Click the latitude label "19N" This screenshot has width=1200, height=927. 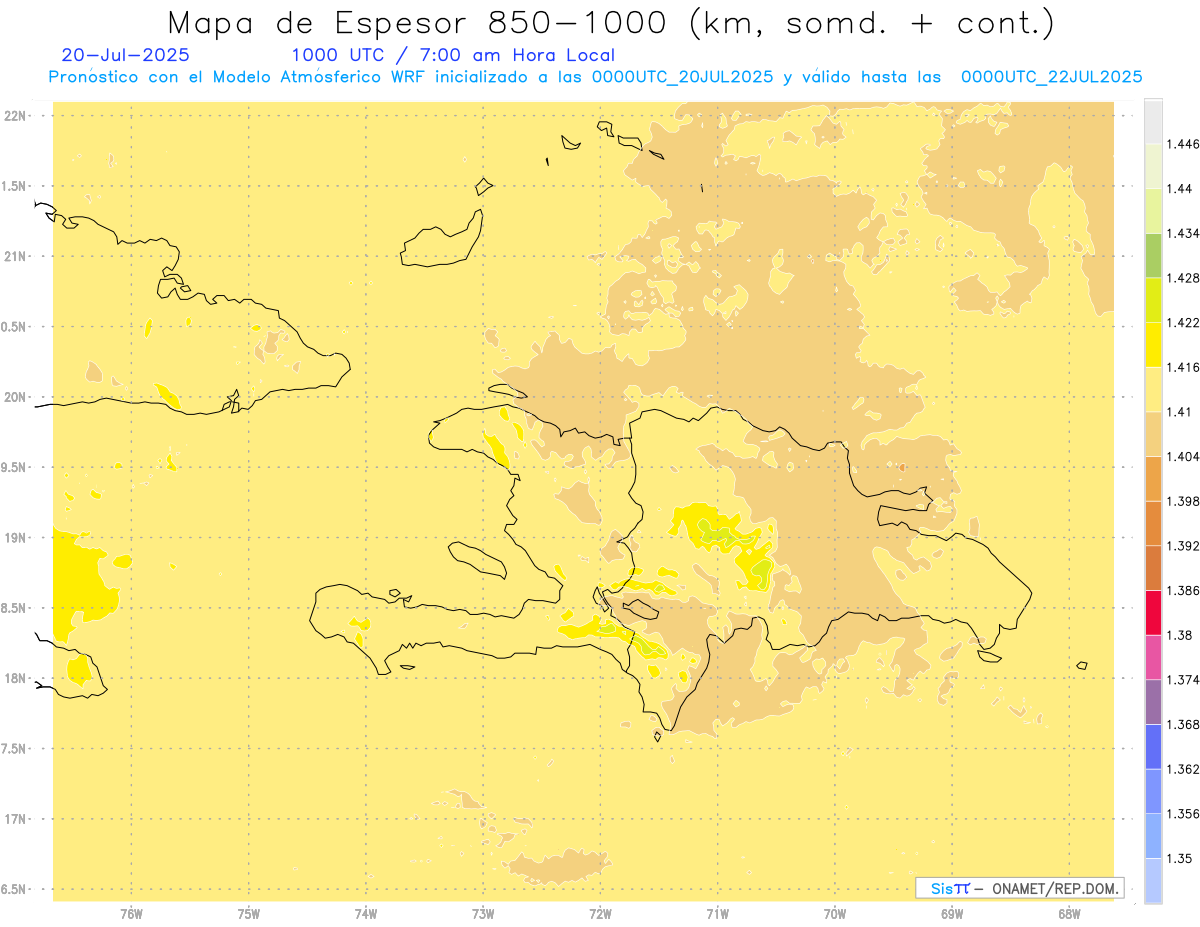point(15,538)
